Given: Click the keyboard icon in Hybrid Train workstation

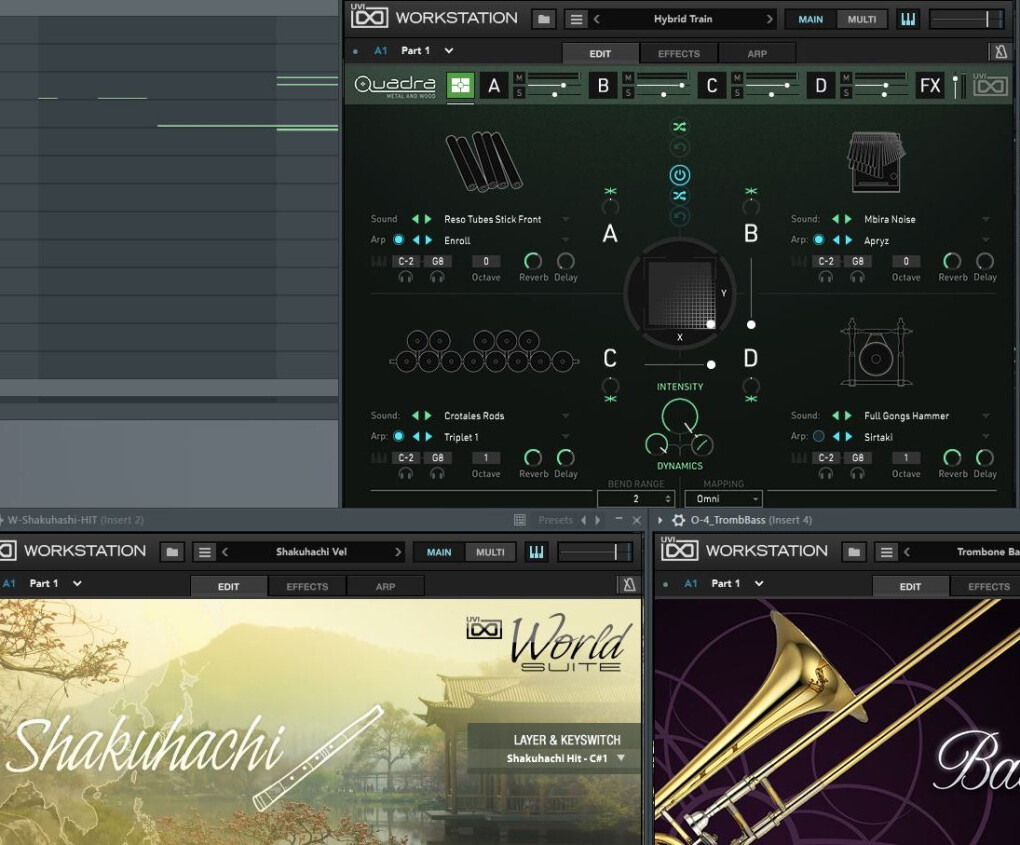Looking at the screenshot, I should coord(908,19).
